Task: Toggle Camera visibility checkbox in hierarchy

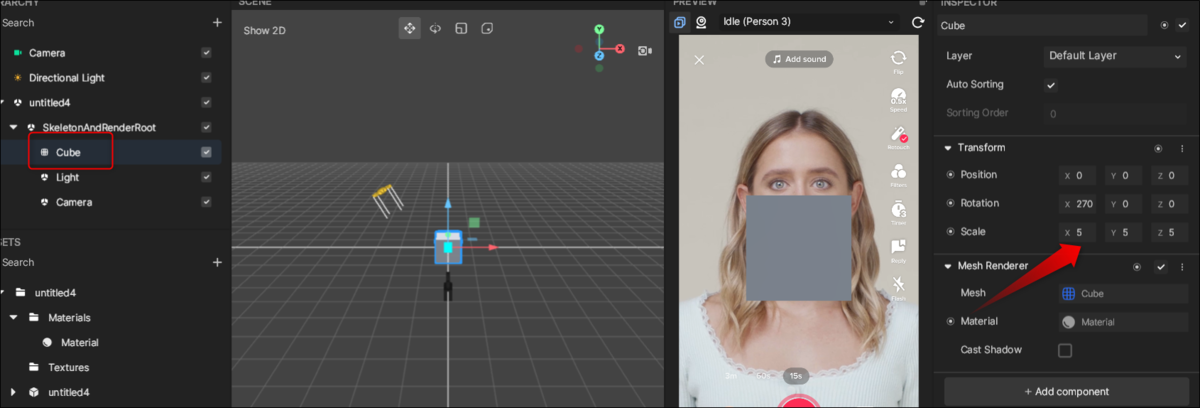Action: 206,52
